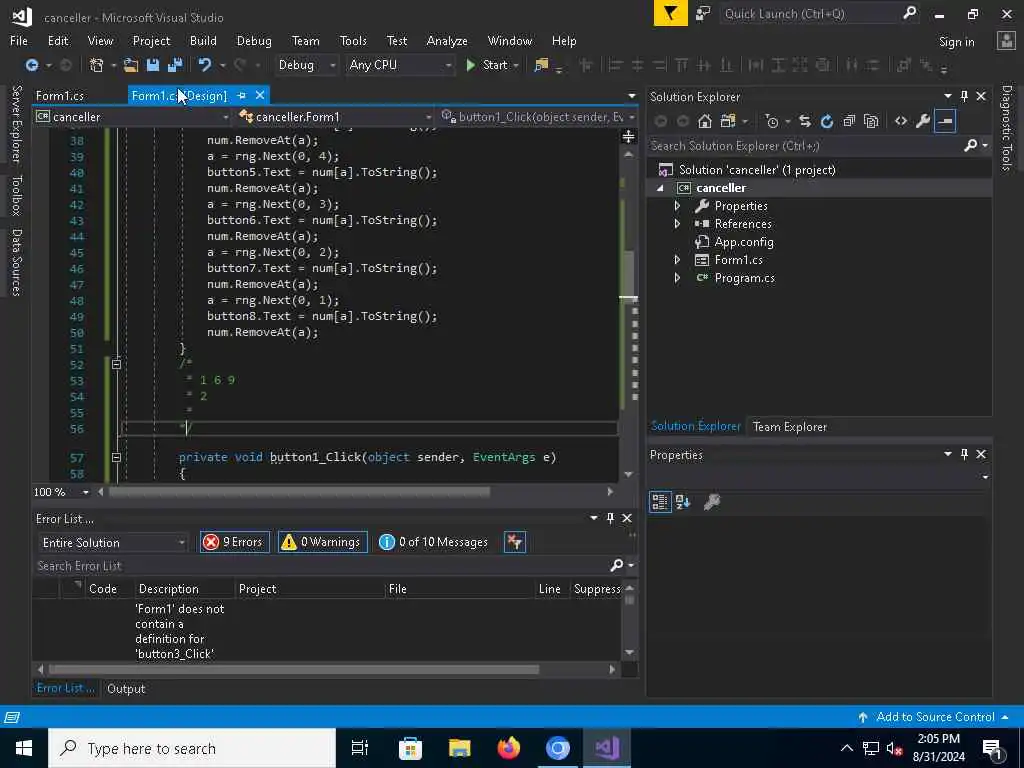Click the Navigate Backward arrow icon

(x=31, y=65)
